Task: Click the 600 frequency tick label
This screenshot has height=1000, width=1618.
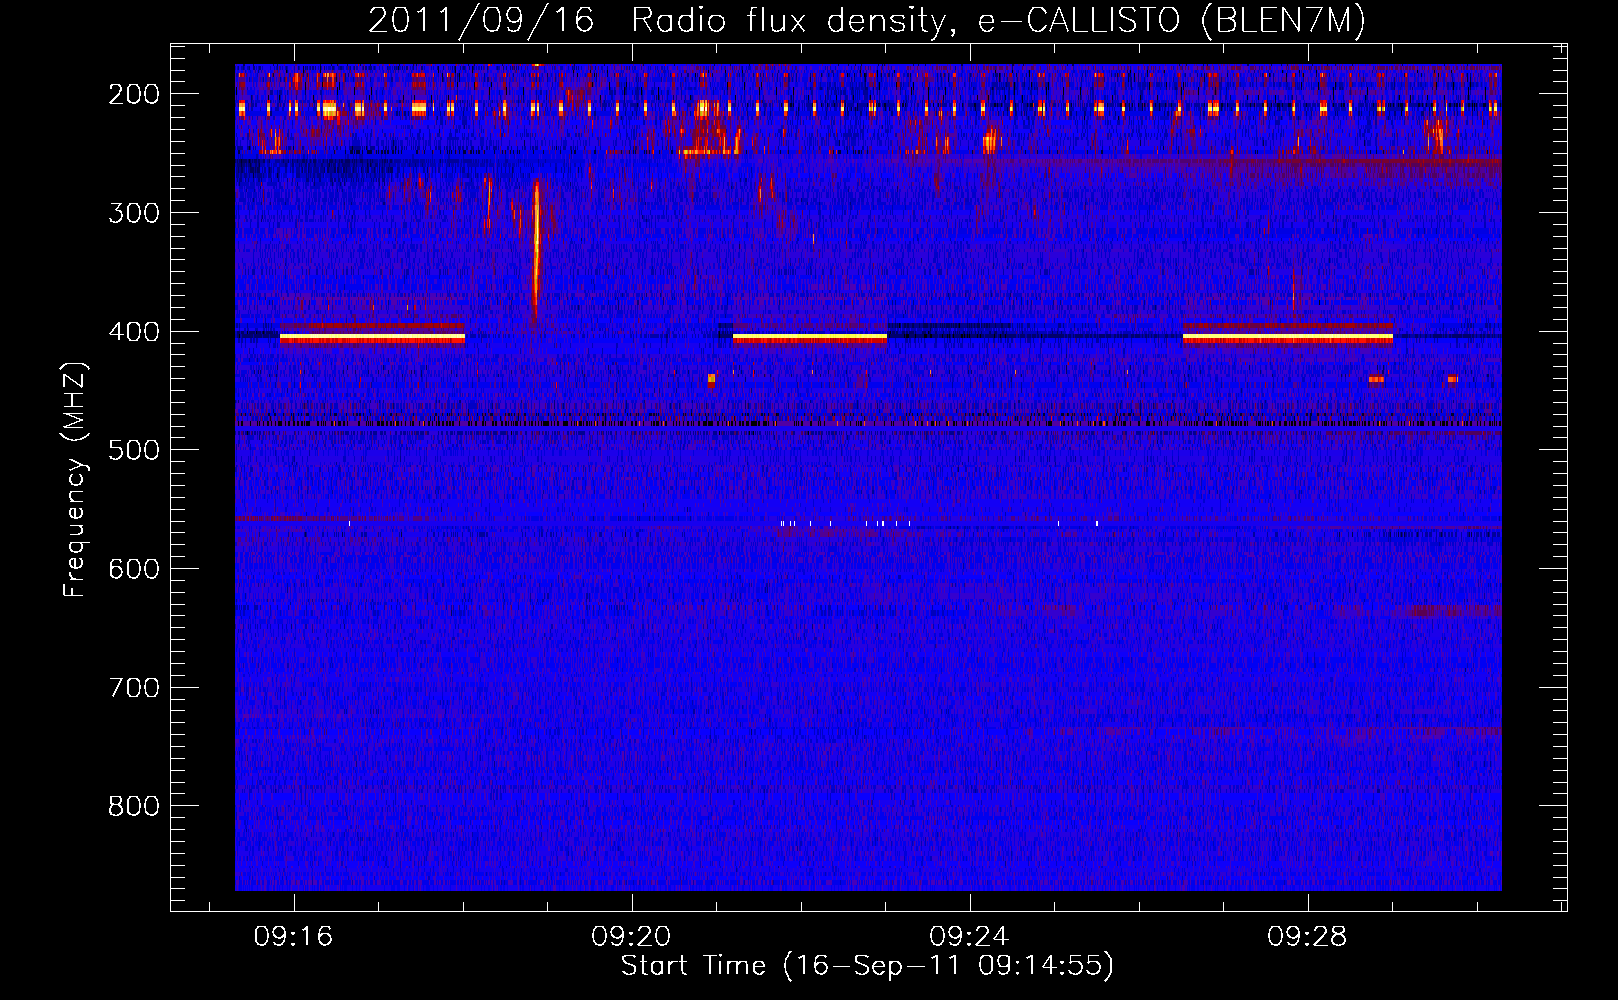Action: click(x=134, y=569)
